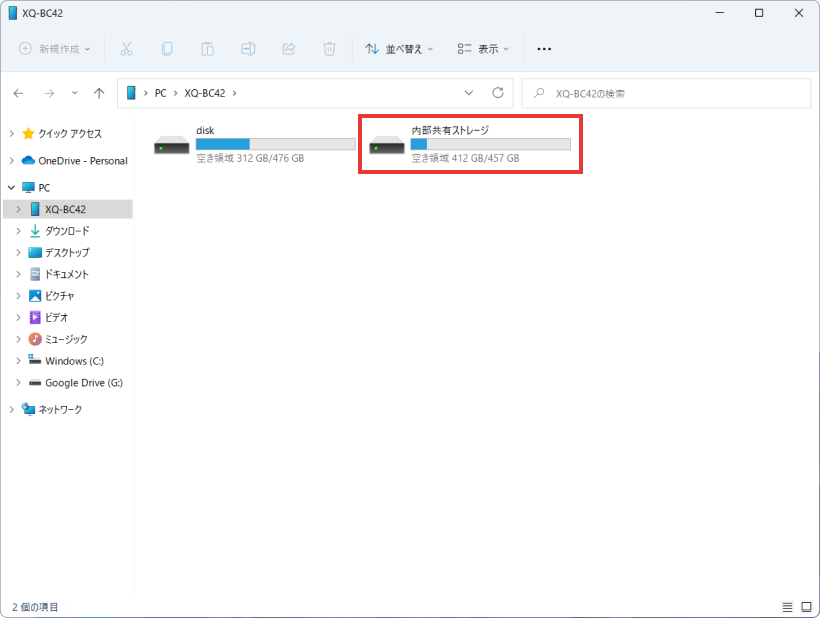Expand クイック アクセス tree node
This screenshot has height=618, width=820.
tap(12, 133)
